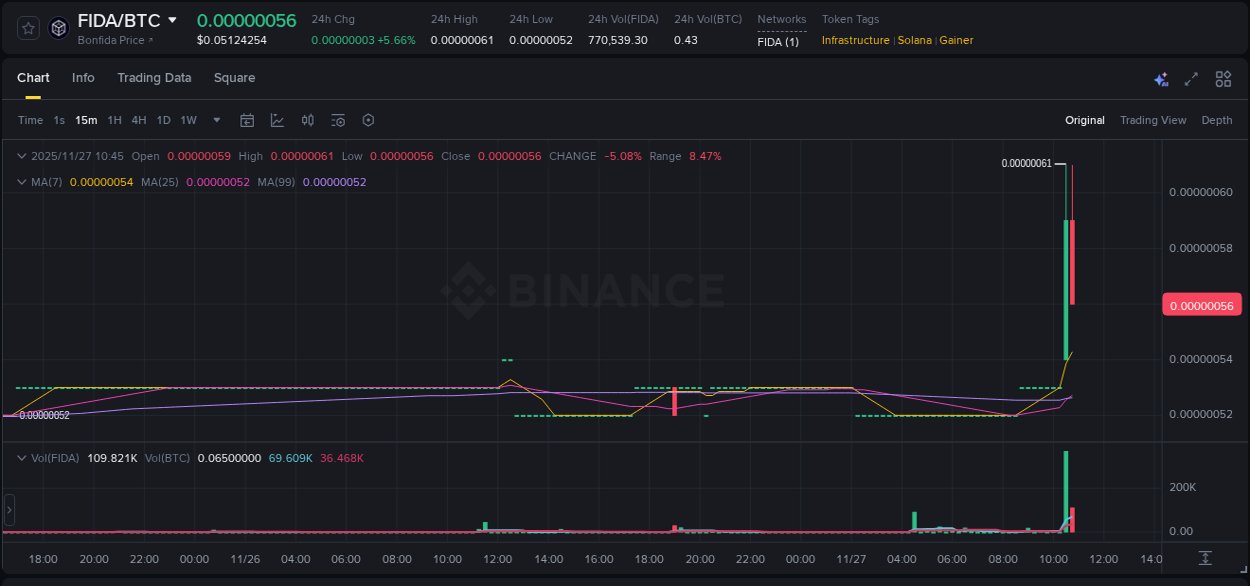Open indicator list settings icon

(x=337, y=120)
